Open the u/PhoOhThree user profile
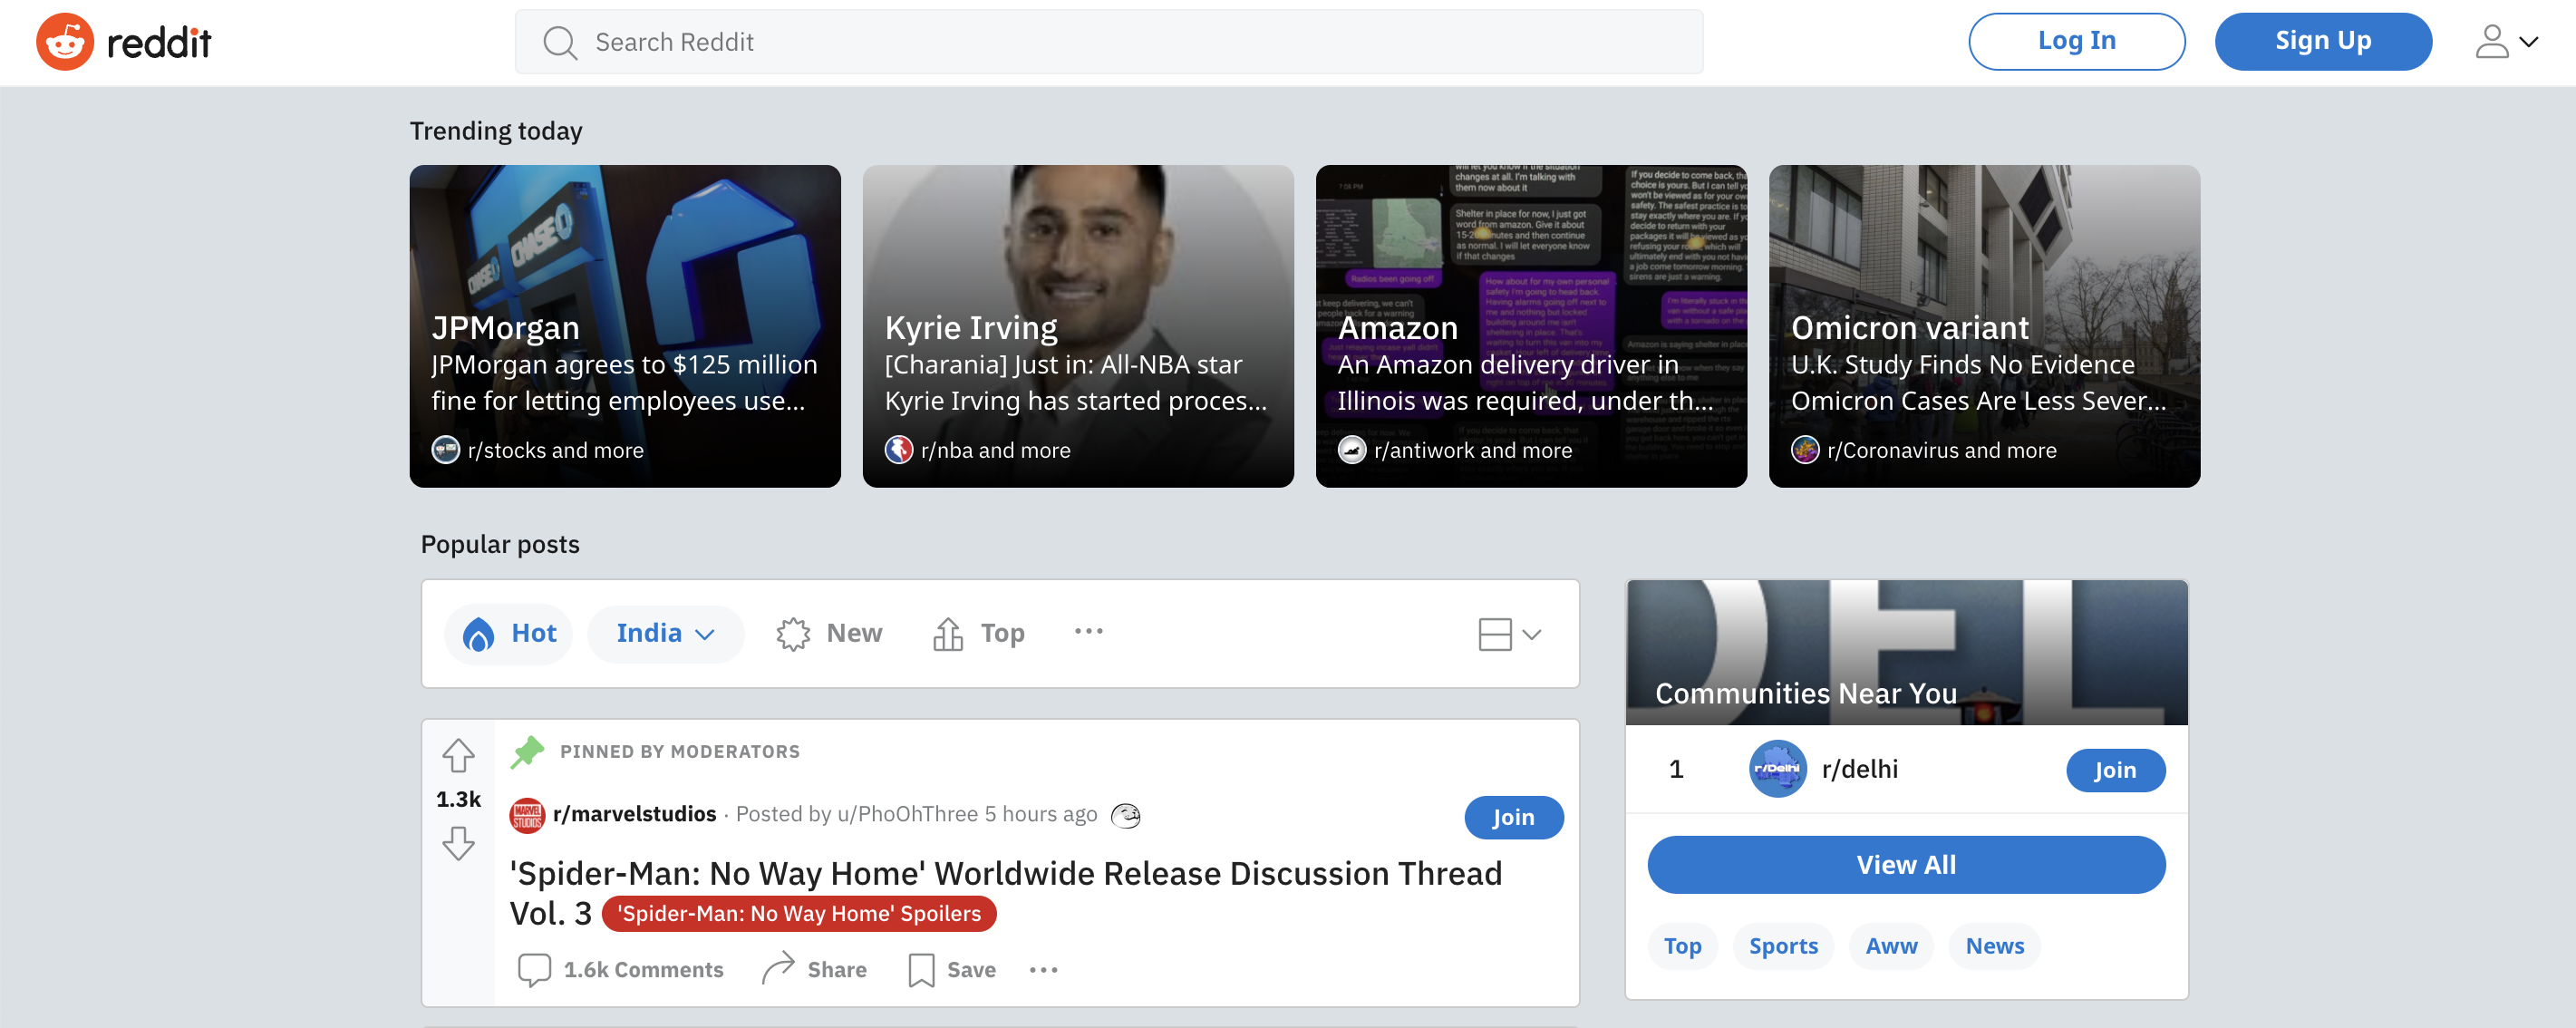This screenshot has height=1028, width=2576. [907, 814]
